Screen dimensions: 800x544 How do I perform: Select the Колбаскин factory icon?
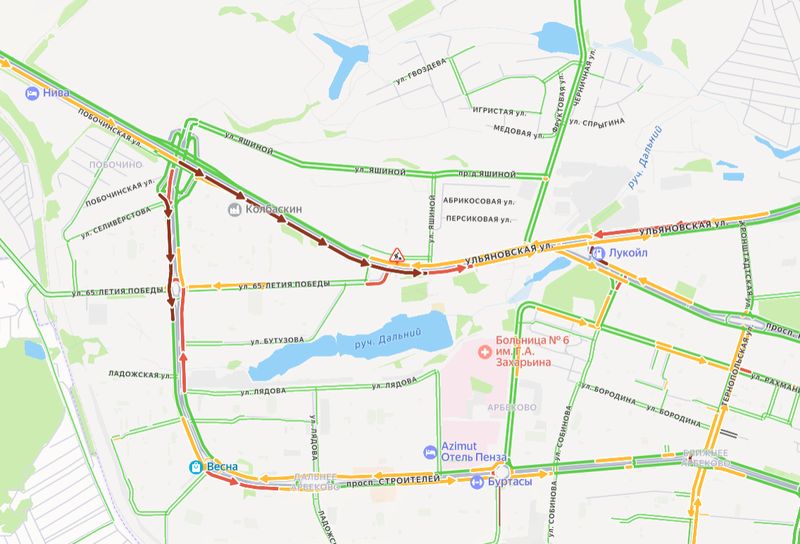235,209
